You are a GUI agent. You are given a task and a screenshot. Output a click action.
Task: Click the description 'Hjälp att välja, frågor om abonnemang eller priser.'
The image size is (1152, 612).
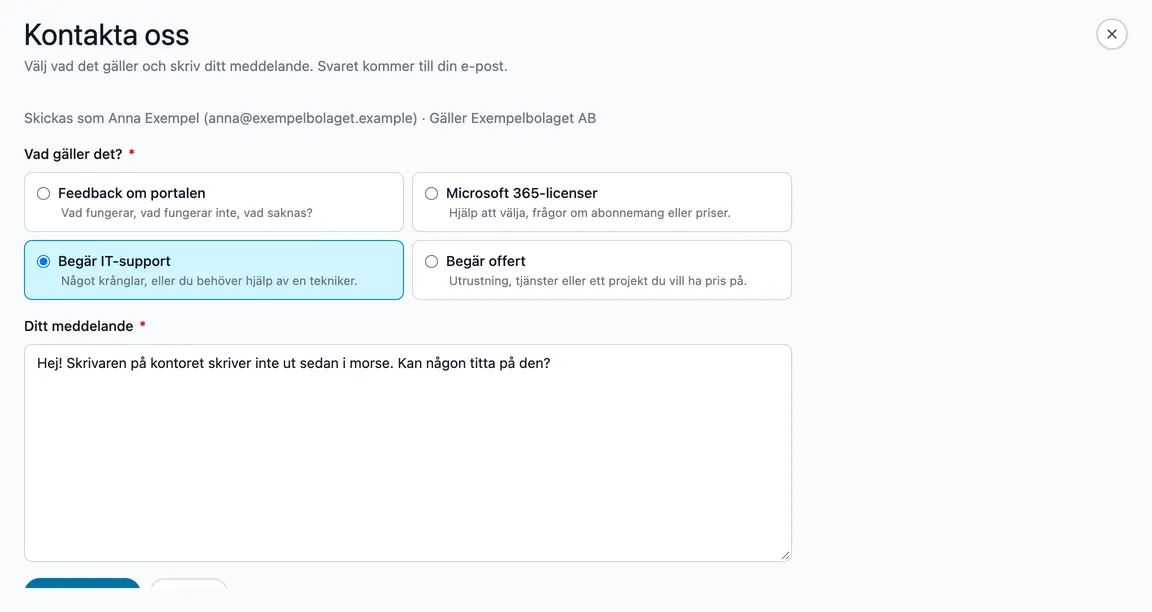(x=590, y=213)
